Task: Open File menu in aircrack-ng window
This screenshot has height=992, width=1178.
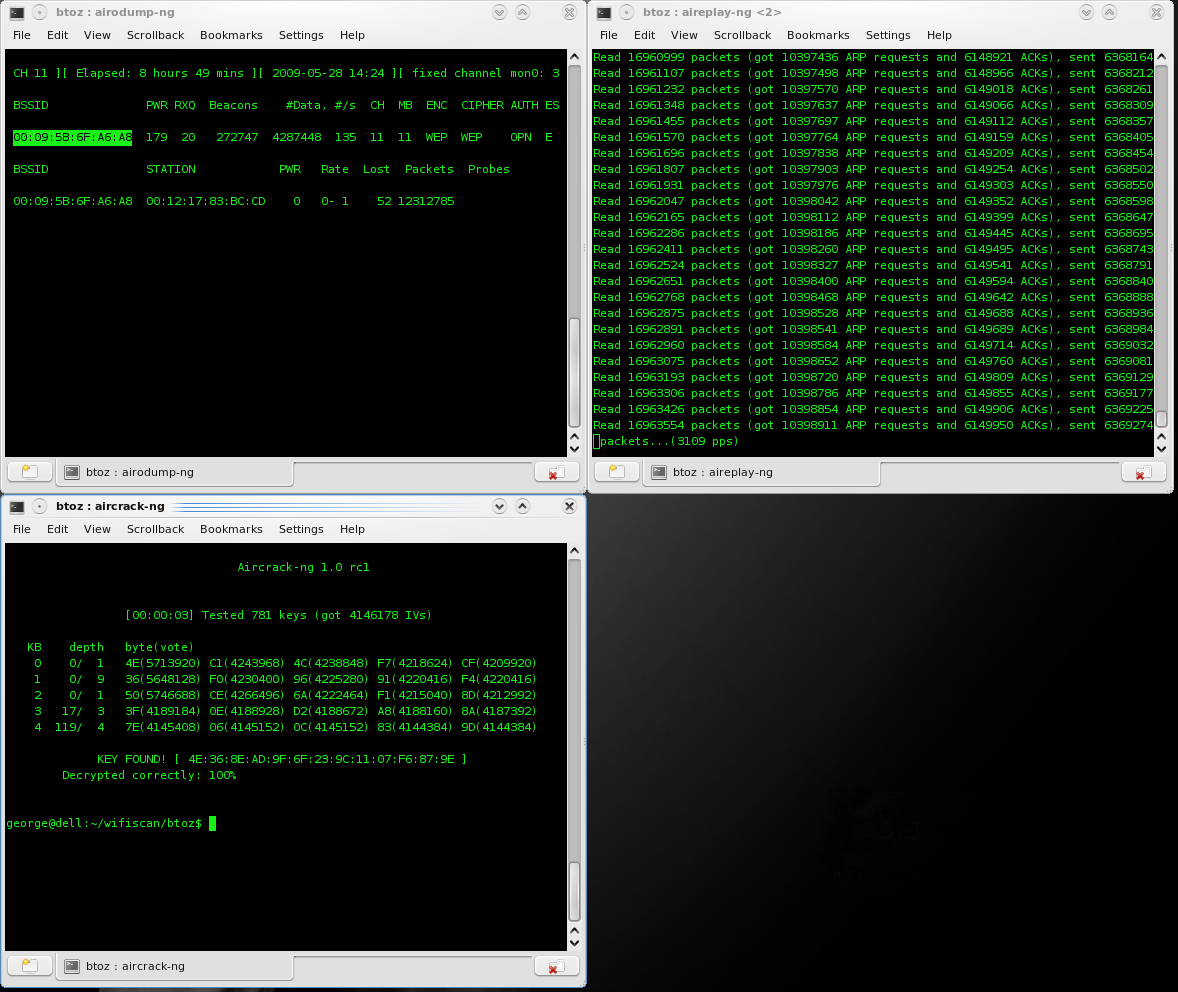Action: point(22,529)
